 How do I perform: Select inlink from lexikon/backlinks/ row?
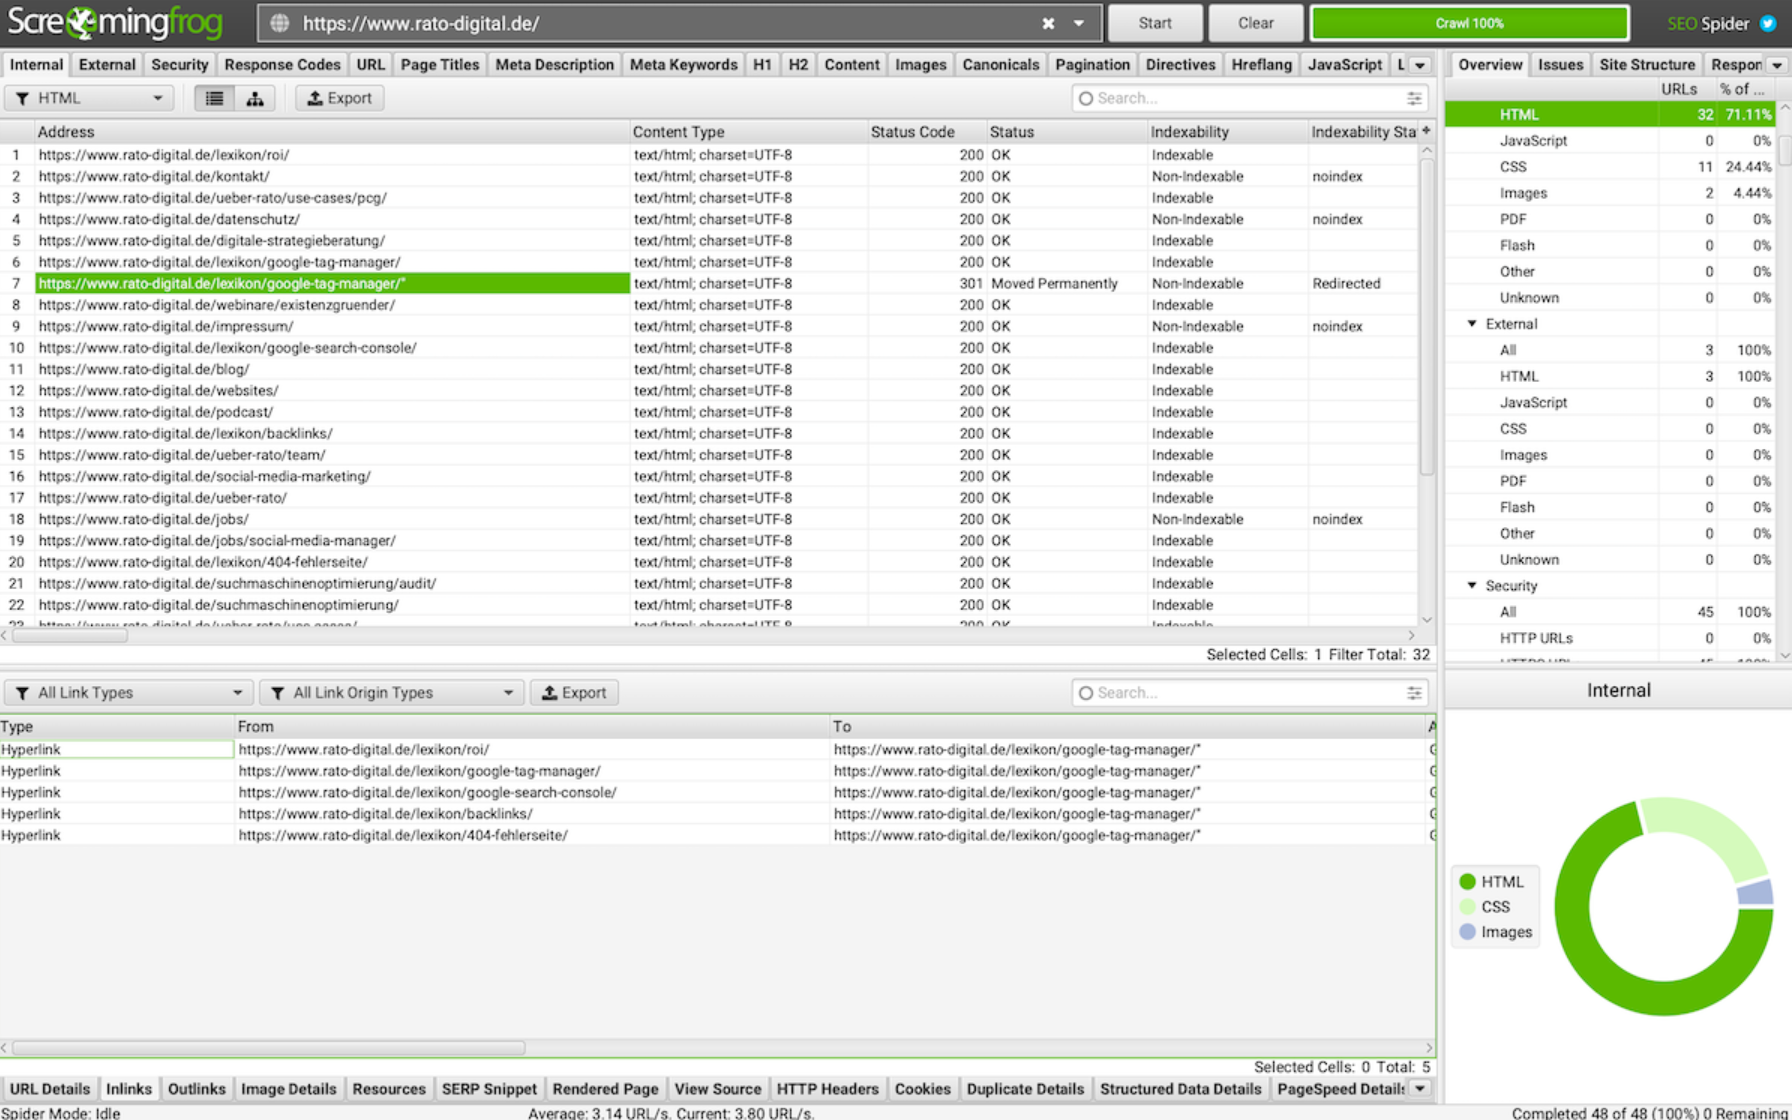[717, 814]
